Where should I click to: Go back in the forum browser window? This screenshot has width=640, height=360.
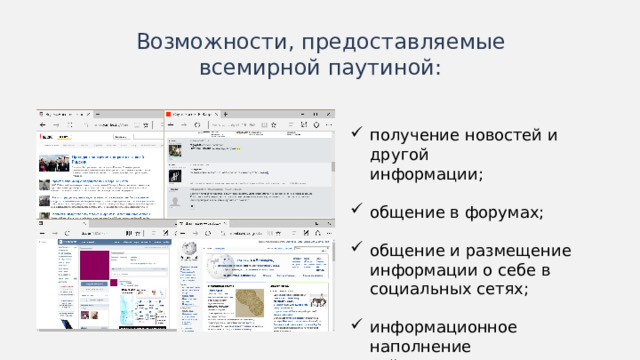pos(171,125)
